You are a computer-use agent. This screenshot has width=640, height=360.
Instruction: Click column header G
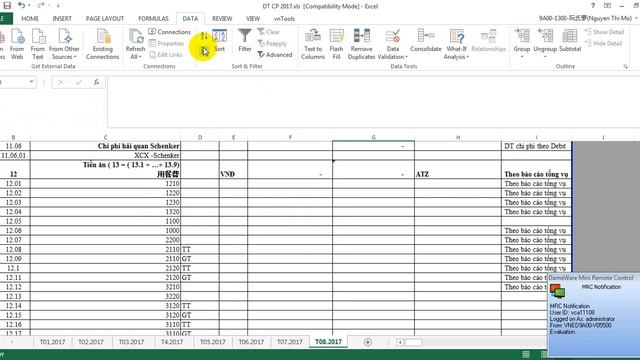pyautogui.click(x=373, y=138)
